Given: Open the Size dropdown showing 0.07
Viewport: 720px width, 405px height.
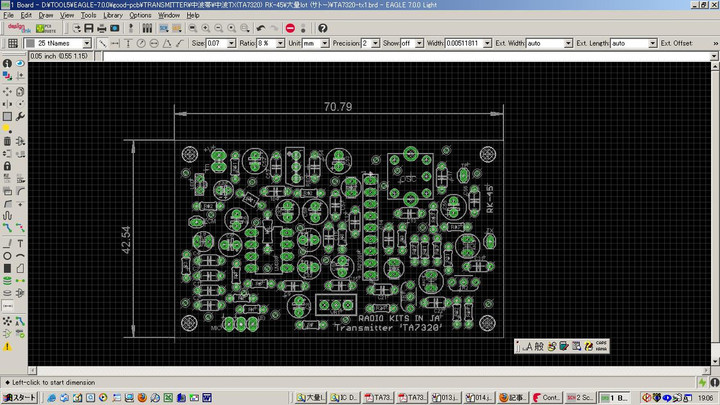Looking at the screenshot, I should coord(230,44).
